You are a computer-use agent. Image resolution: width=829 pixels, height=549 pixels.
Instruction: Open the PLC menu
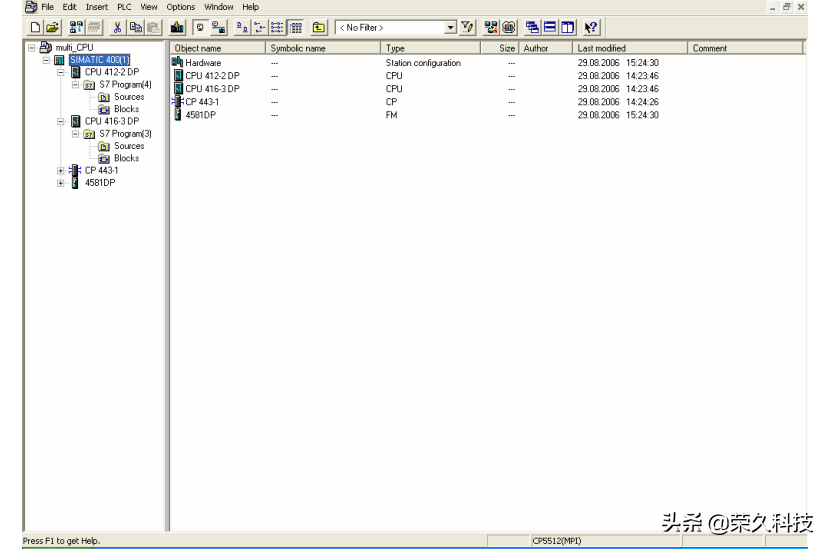[124, 7]
